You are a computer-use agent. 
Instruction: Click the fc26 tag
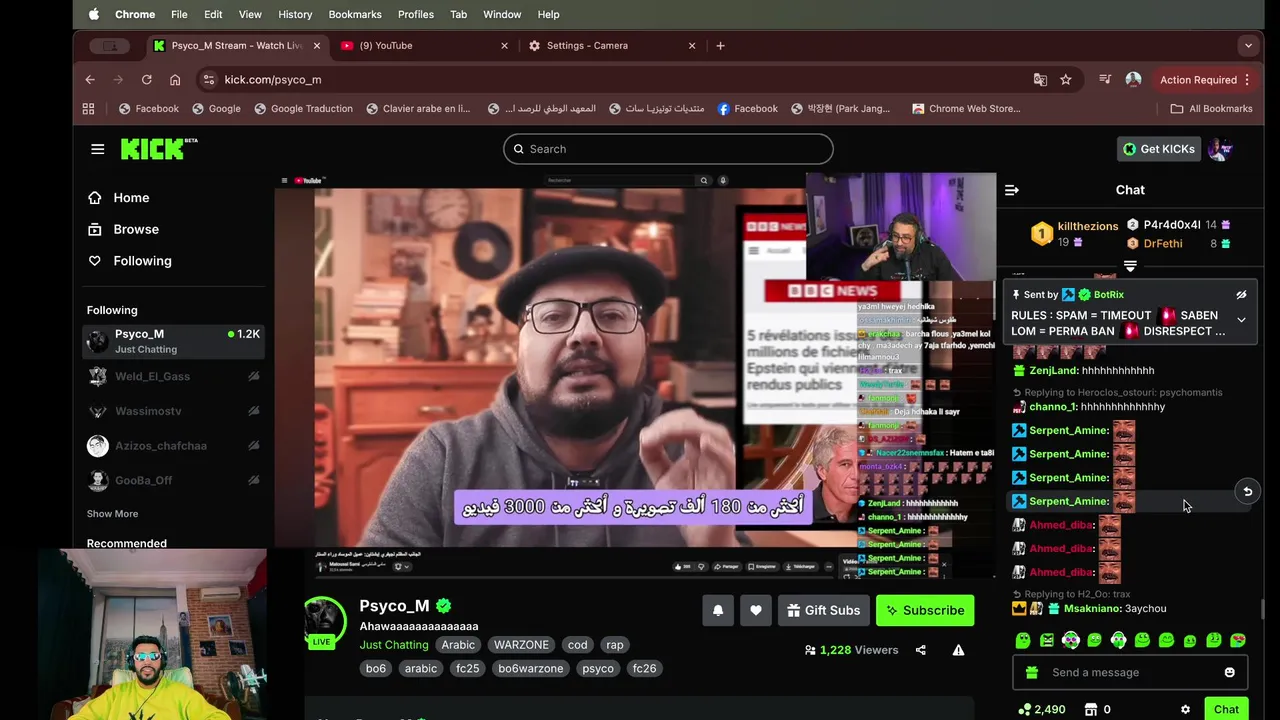point(644,668)
